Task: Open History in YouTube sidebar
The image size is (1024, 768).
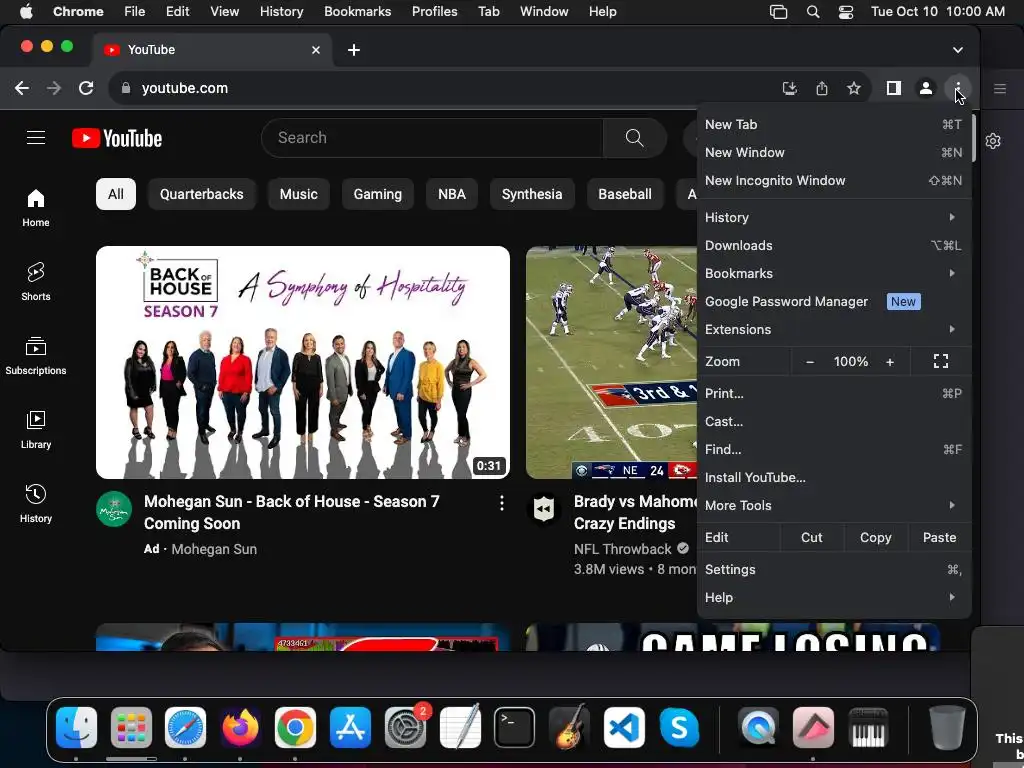Action: tap(36, 503)
